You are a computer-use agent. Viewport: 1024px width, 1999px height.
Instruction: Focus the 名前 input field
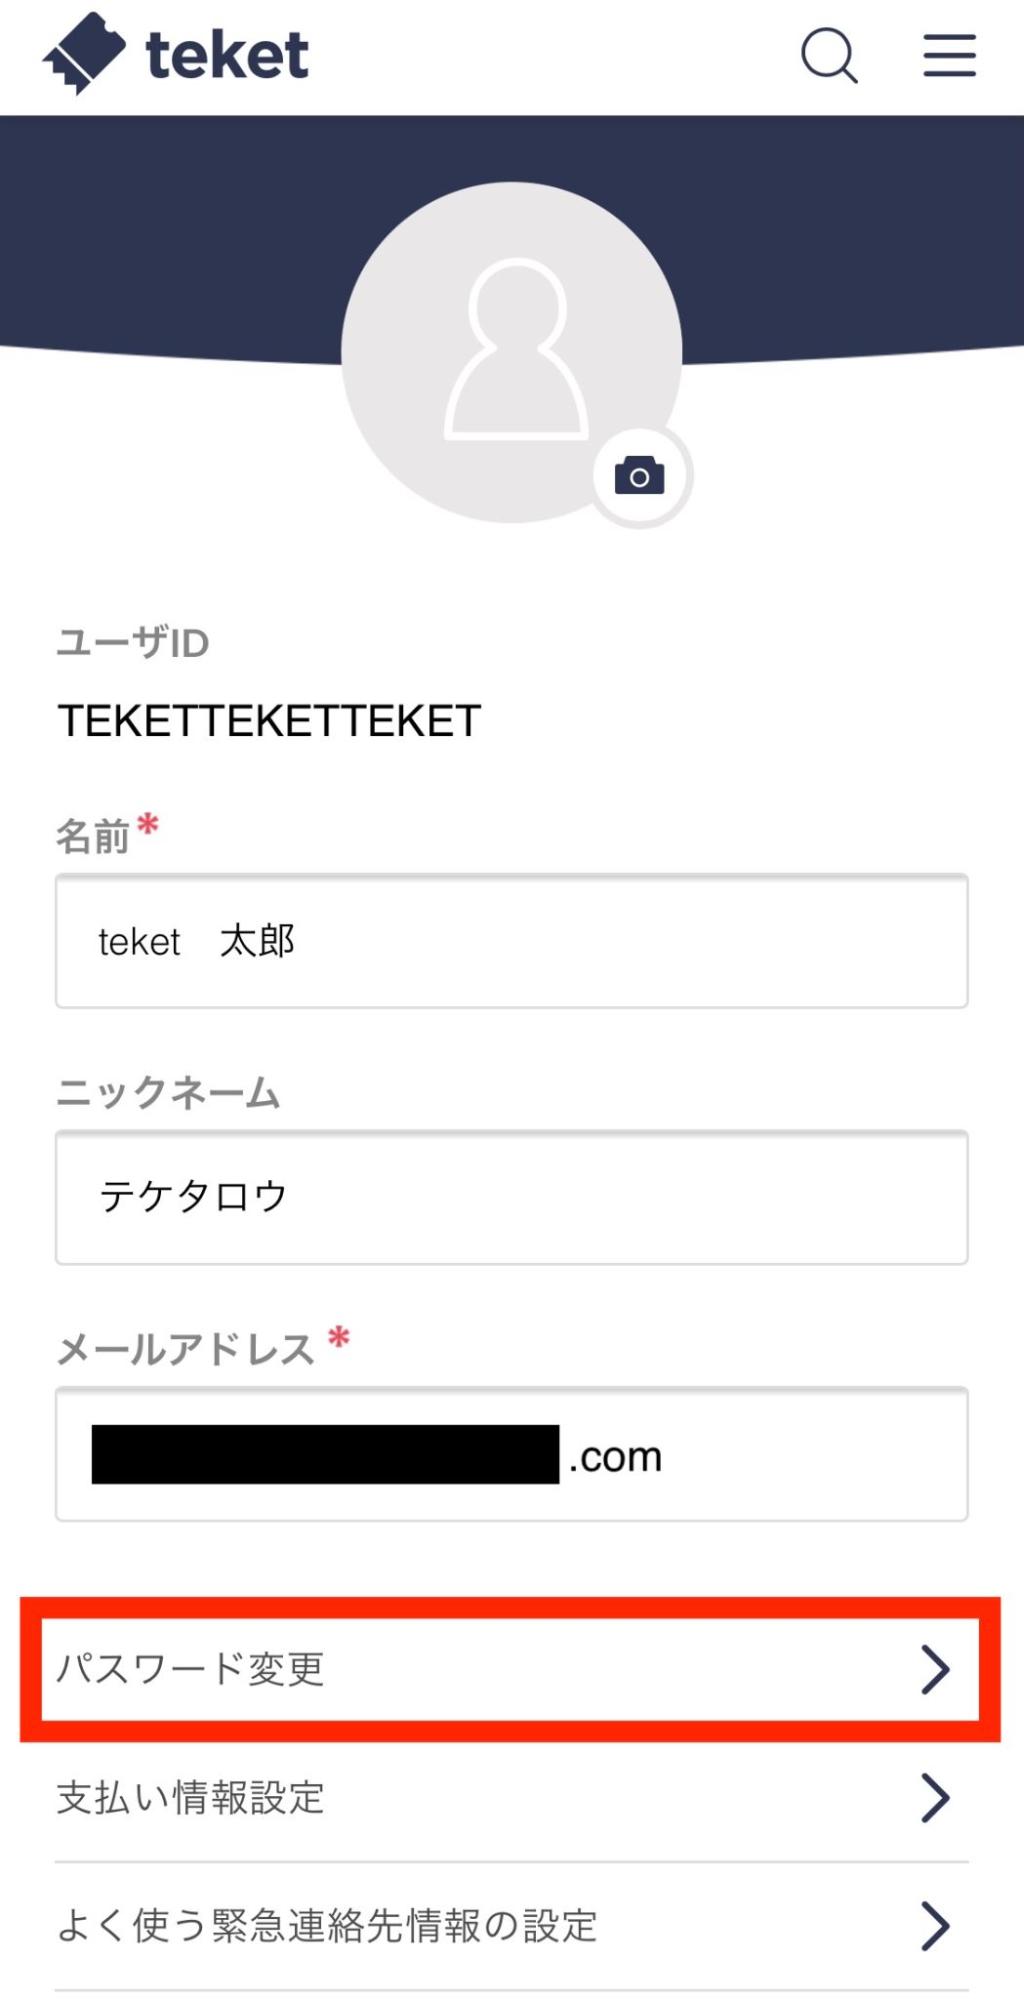512,941
